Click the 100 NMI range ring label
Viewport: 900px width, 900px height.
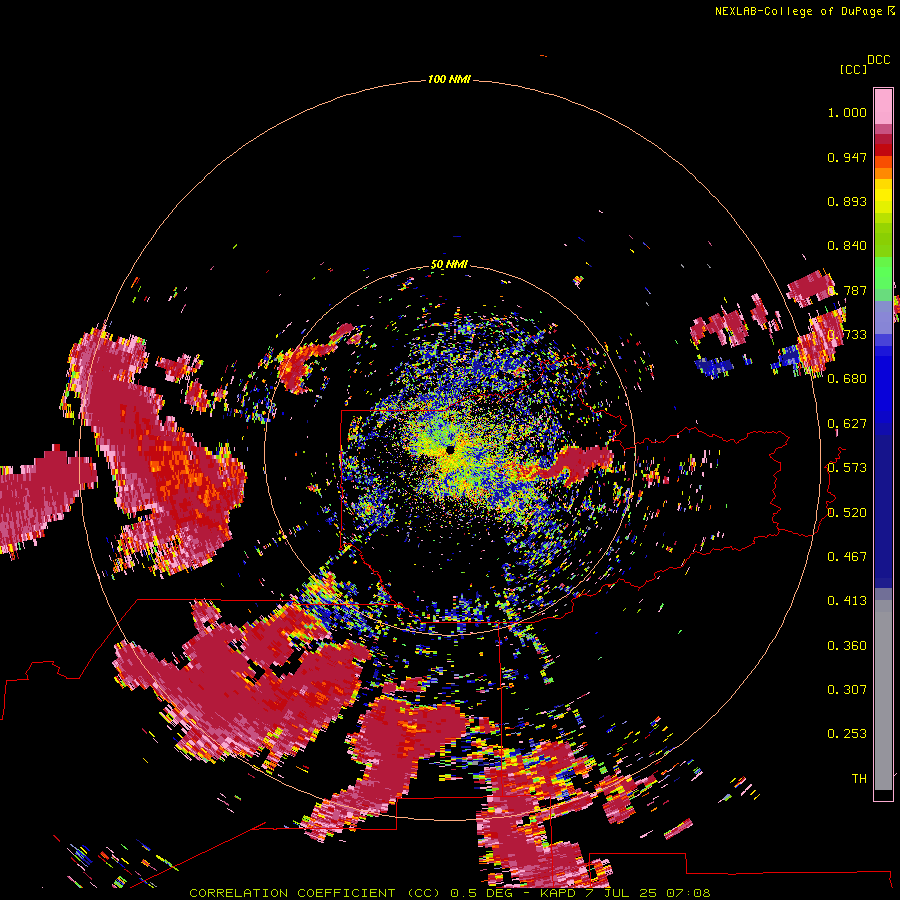point(449,79)
